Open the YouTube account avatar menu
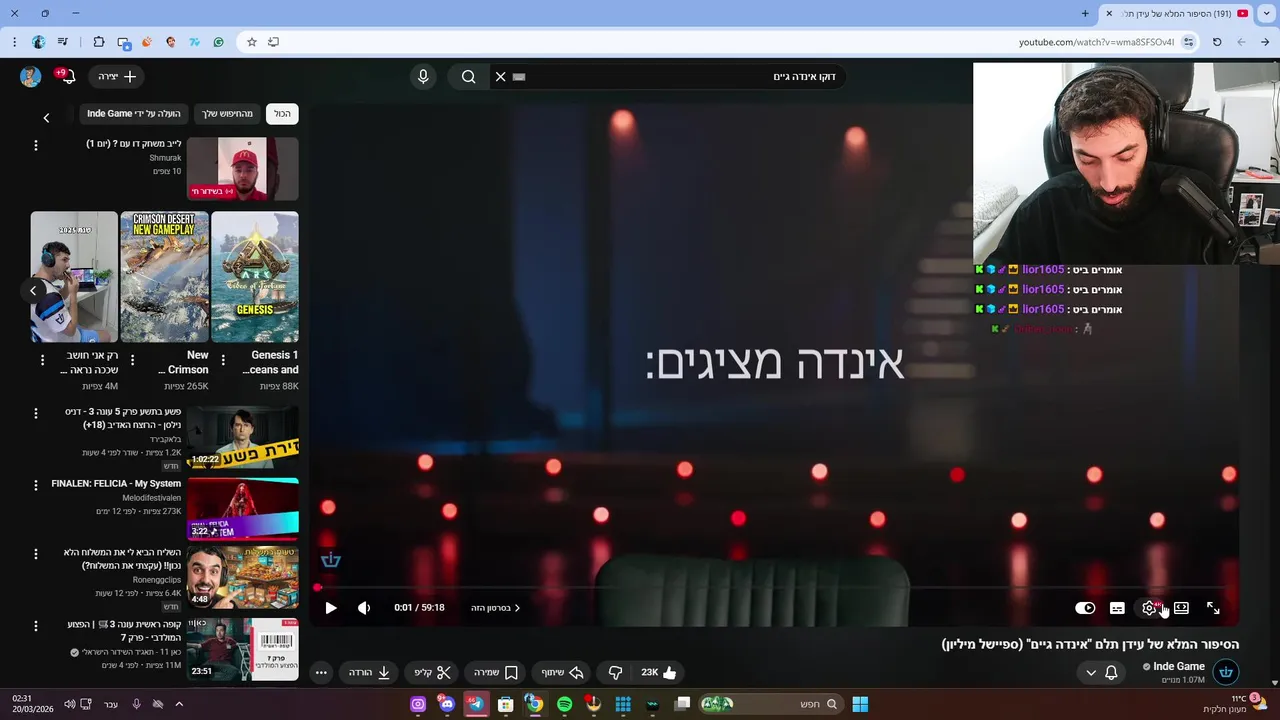Screen dimensions: 1280x720 click(x=30, y=77)
